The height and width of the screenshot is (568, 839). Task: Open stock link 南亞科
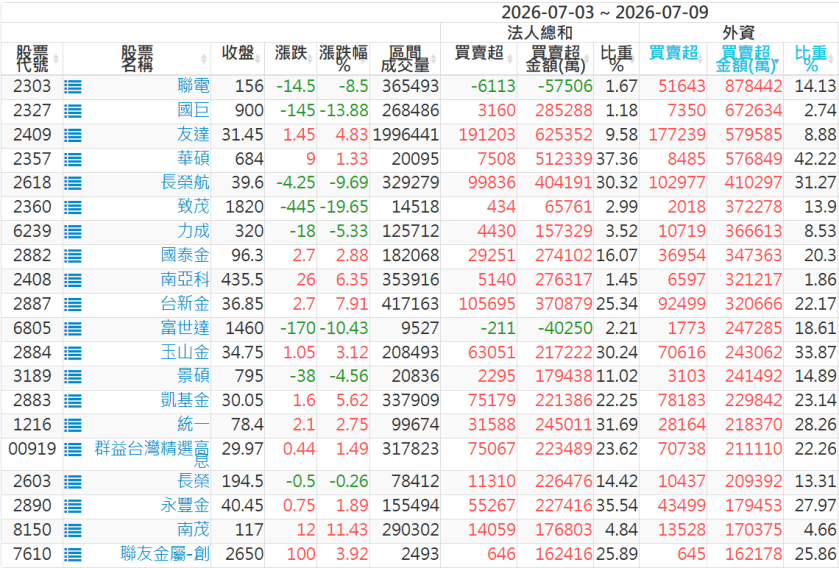coord(185,280)
